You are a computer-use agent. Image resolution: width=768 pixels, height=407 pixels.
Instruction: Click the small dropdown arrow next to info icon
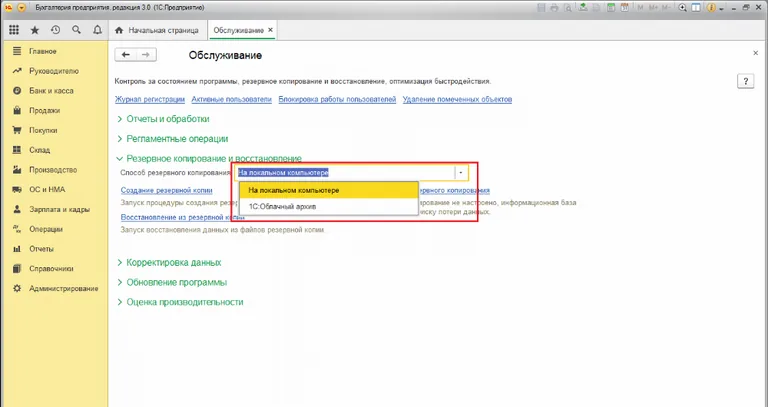coord(720,8)
